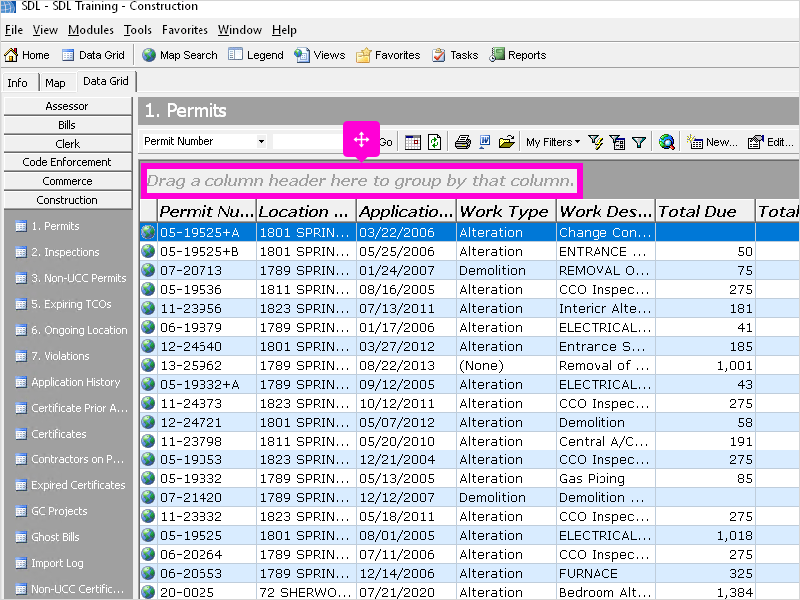Open the Import Log grid

[x=49, y=563]
